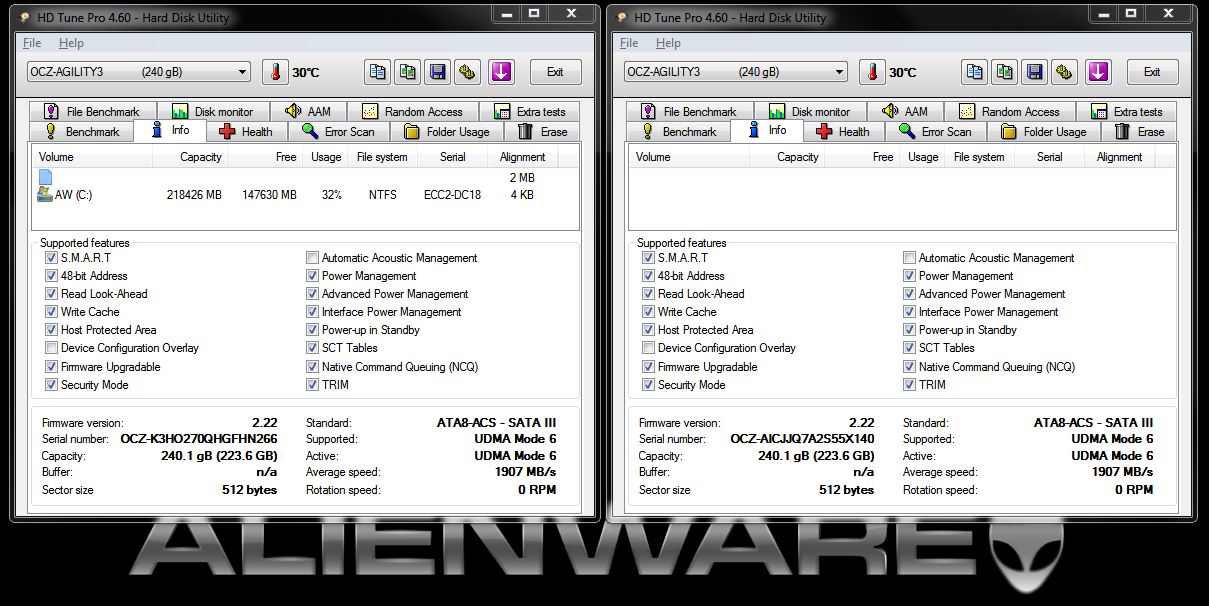Select the Info tab in right window
Viewport: 1209px width, 606px height.
[x=766, y=130]
